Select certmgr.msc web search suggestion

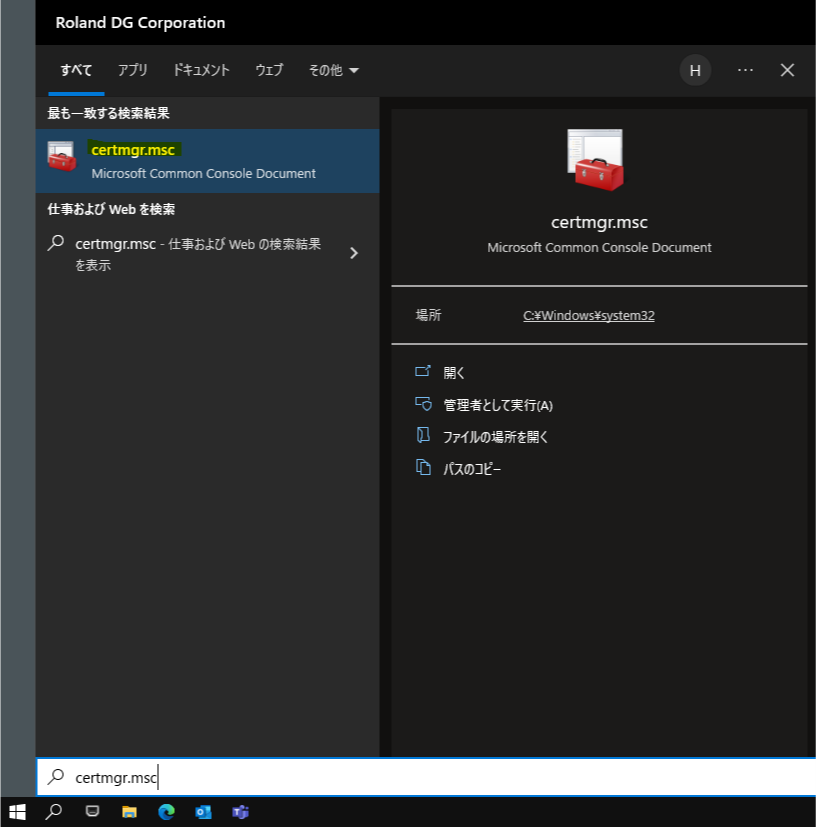coord(198,254)
